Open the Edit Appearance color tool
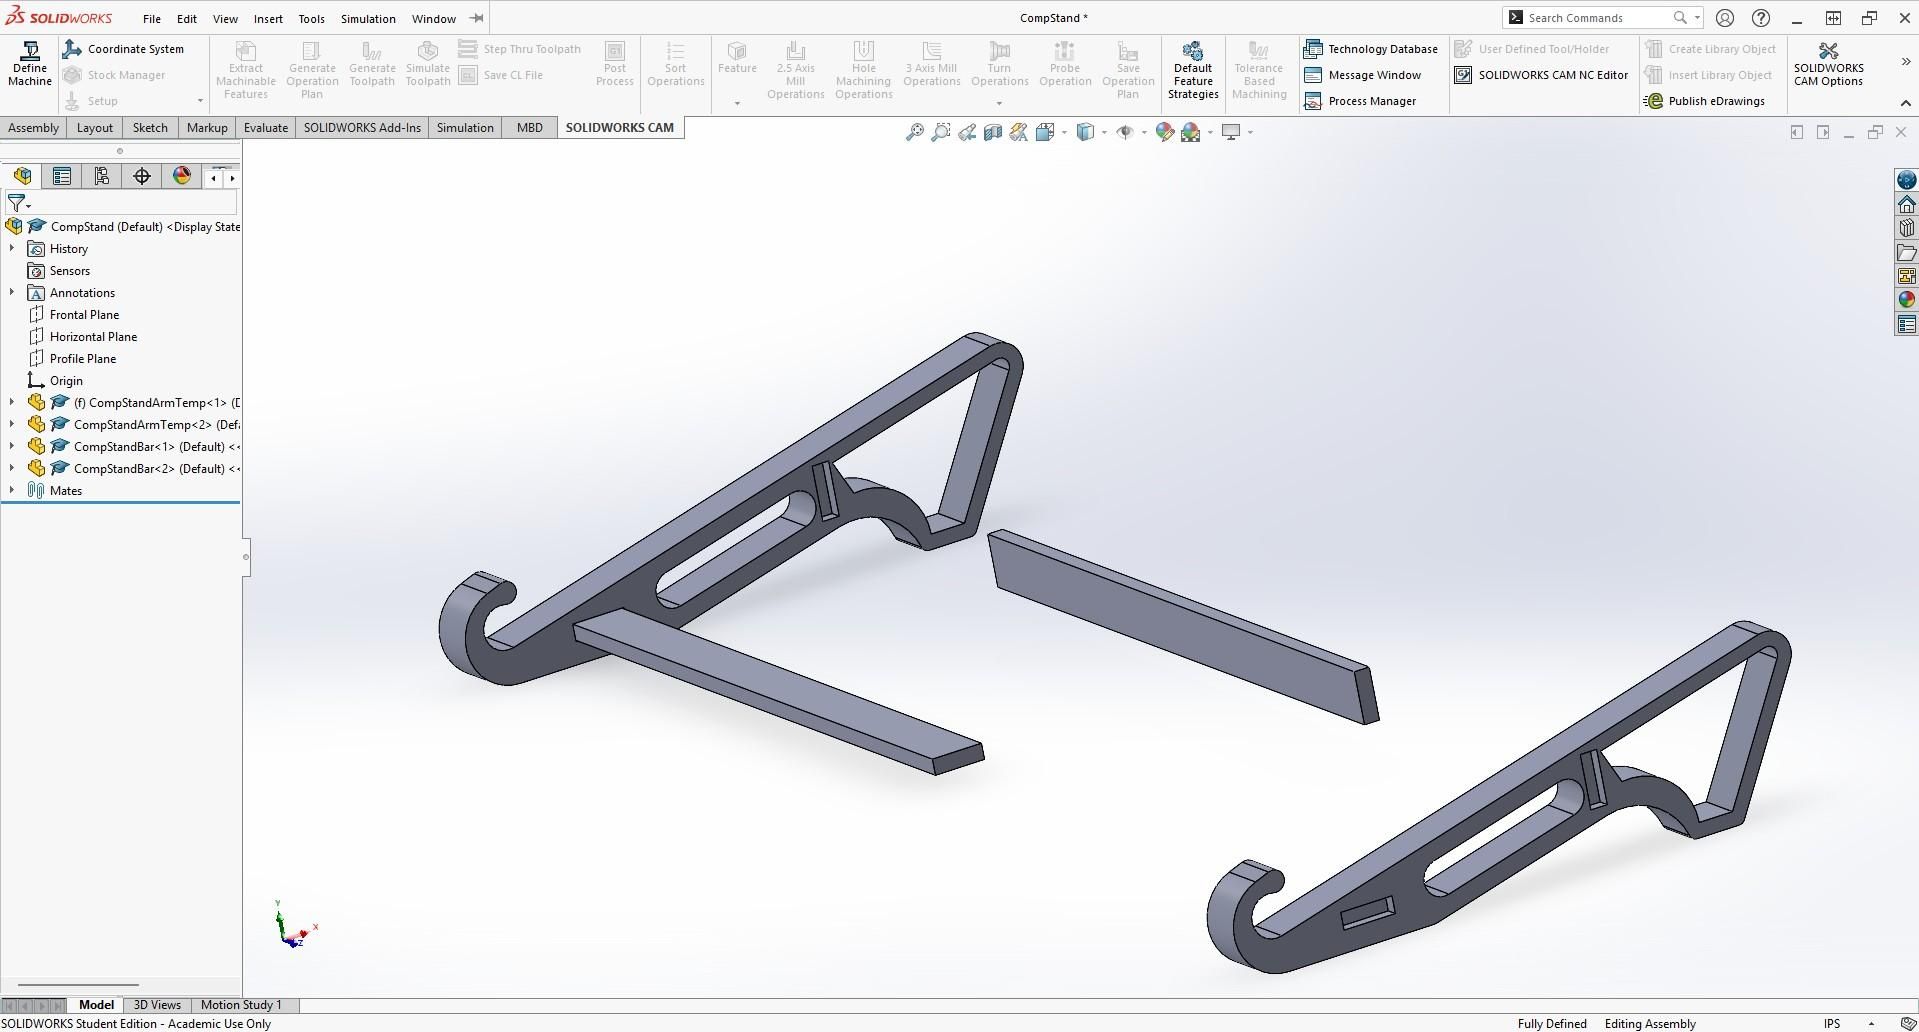1919x1032 pixels. pos(1164,131)
